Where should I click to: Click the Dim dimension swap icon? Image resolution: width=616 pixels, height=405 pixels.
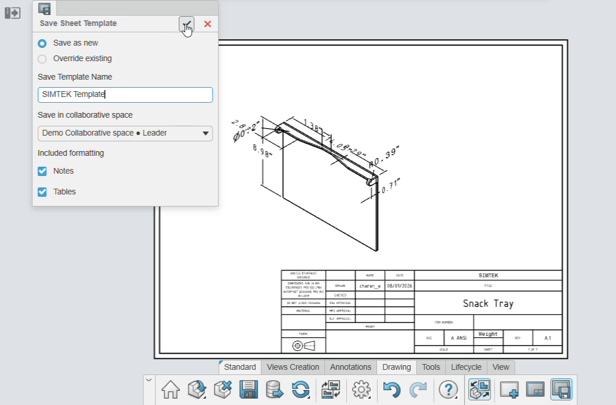click(331, 390)
